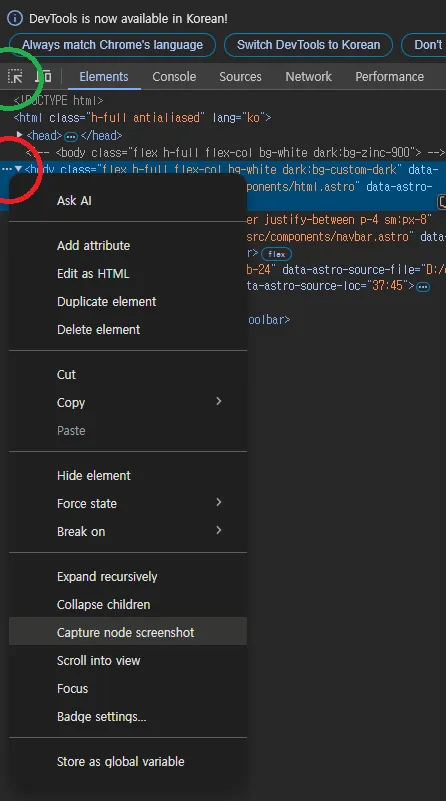Click the ellipsis badge after source-loc 37:45
The height and width of the screenshot is (801, 446).
coord(422,287)
